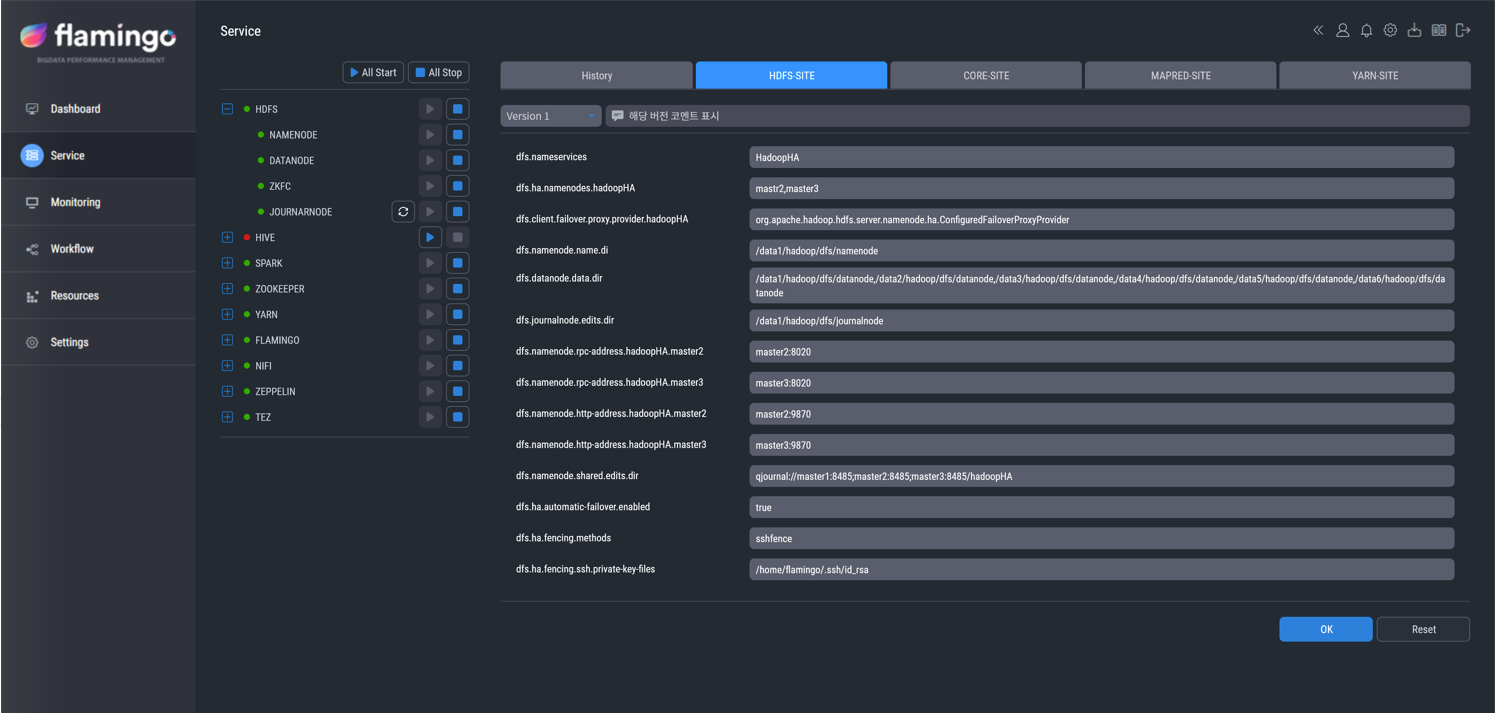Start the SPARK service
The width and height of the screenshot is (1496, 713).
pos(430,263)
